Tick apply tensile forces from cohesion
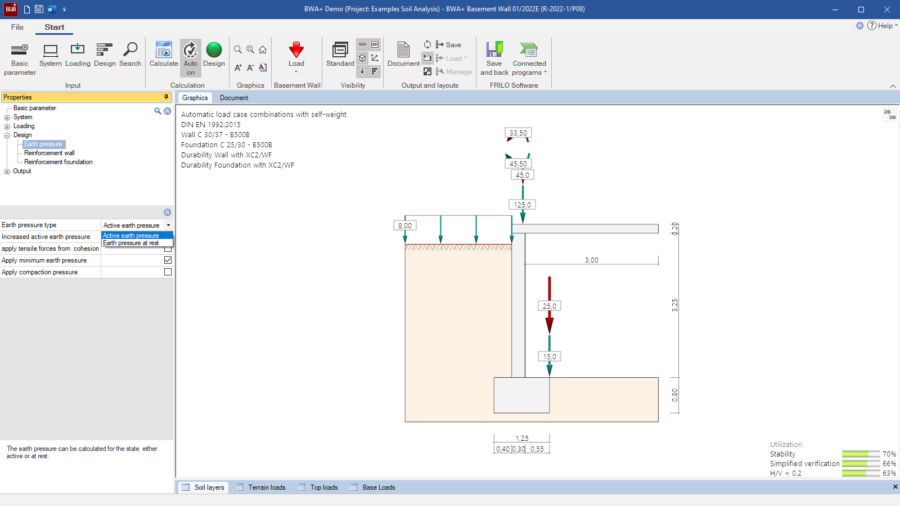The width and height of the screenshot is (900, 506). [x=168, y=249]
